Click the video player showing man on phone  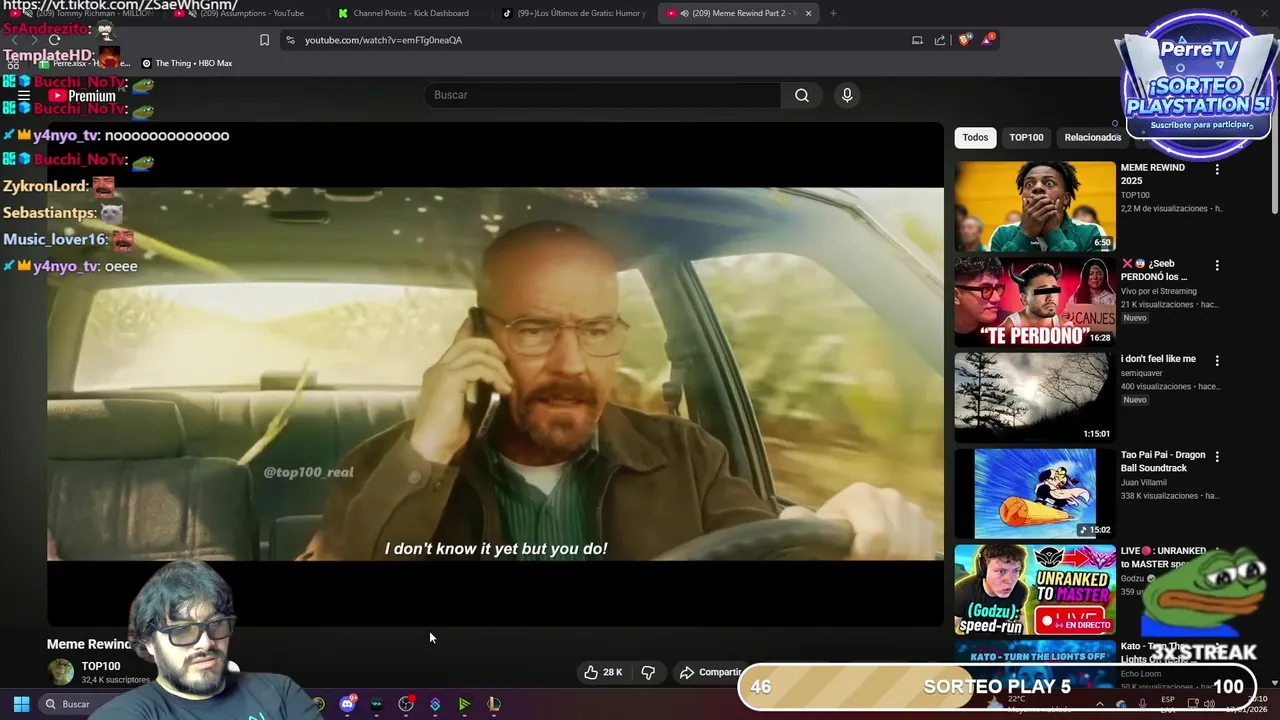pos(495,374)
